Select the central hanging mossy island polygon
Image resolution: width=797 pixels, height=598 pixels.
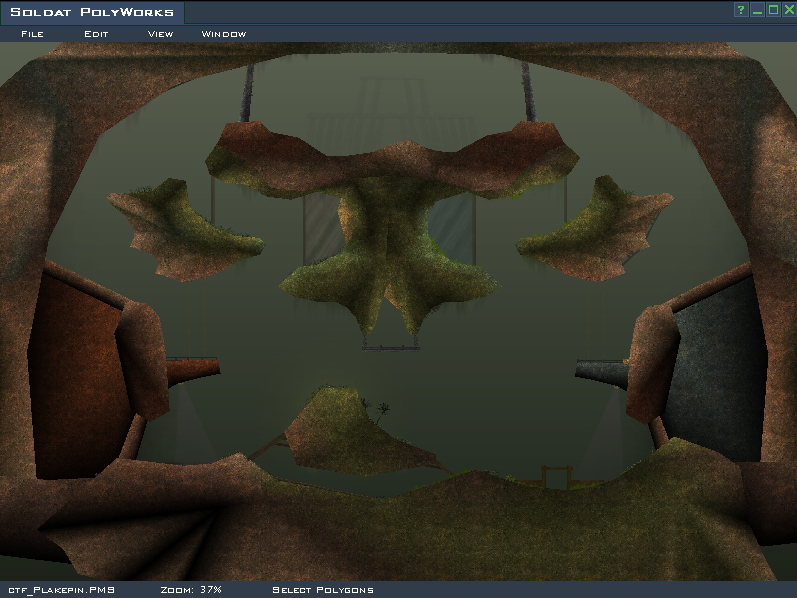pyautogui.click(x=390, y=250)
